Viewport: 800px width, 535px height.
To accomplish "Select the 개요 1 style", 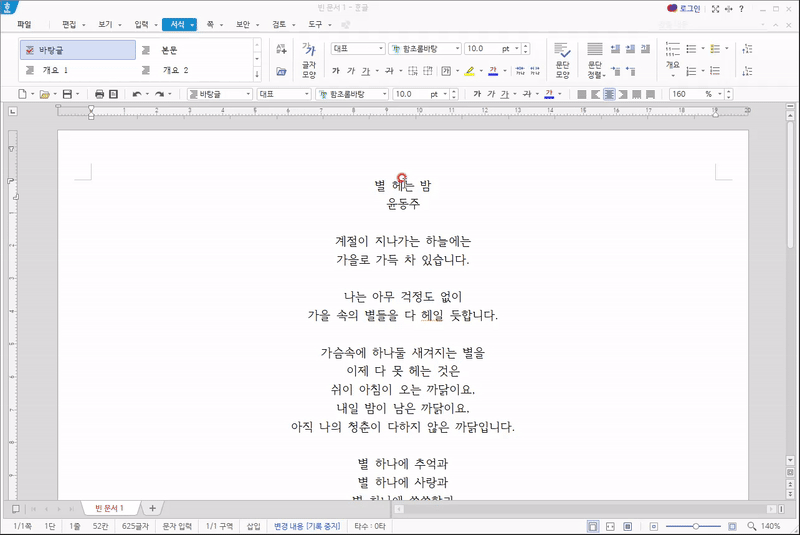I will [x=78, y=70].
